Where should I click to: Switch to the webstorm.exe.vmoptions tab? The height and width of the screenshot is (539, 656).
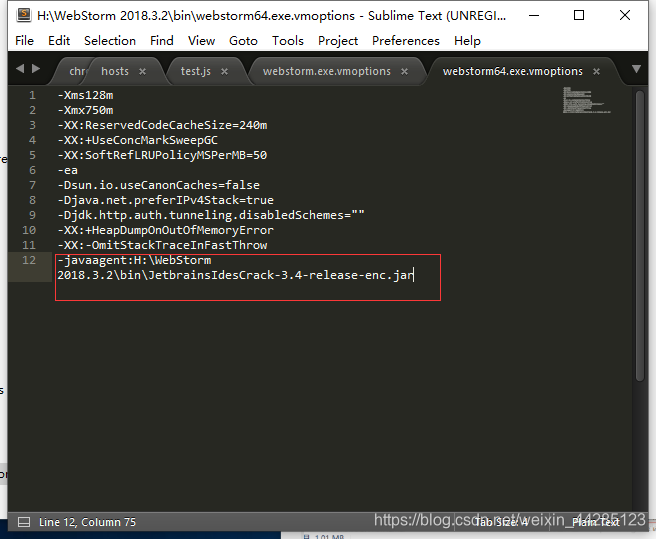327,71
